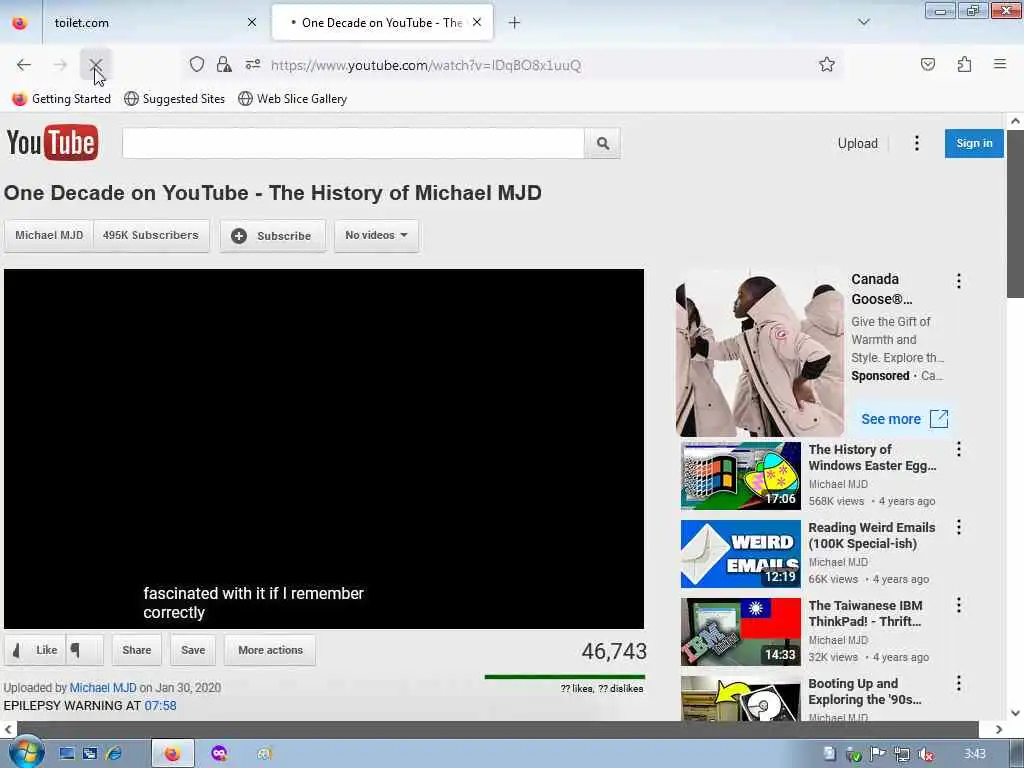Click horizontal scrollbar right arrow
This screenshot has height=768, width=1024.
tap(999, 729)
